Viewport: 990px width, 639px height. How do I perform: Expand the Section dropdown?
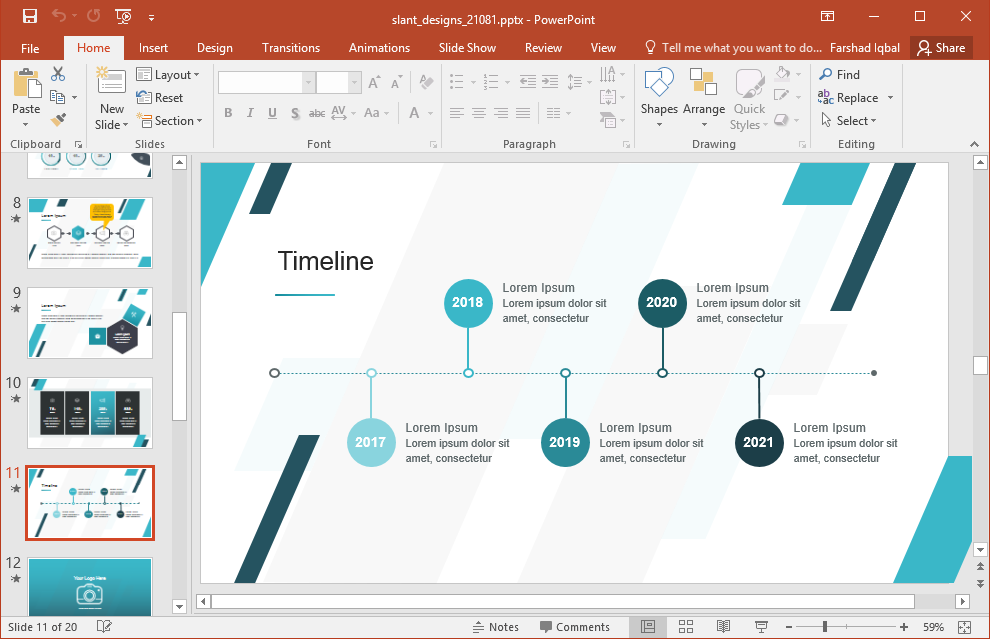tap(169, 121)
